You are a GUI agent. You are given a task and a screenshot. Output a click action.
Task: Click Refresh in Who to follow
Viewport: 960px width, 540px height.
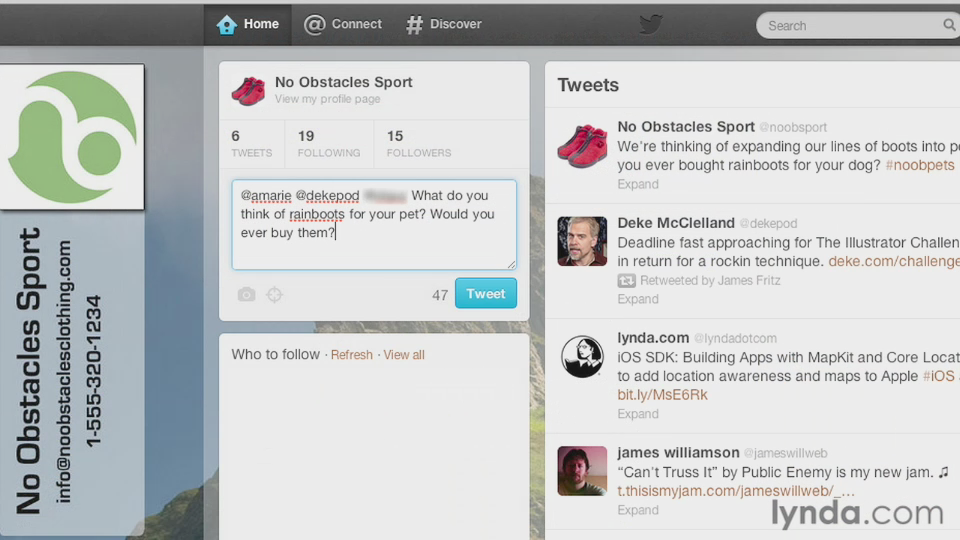(351, 355)
